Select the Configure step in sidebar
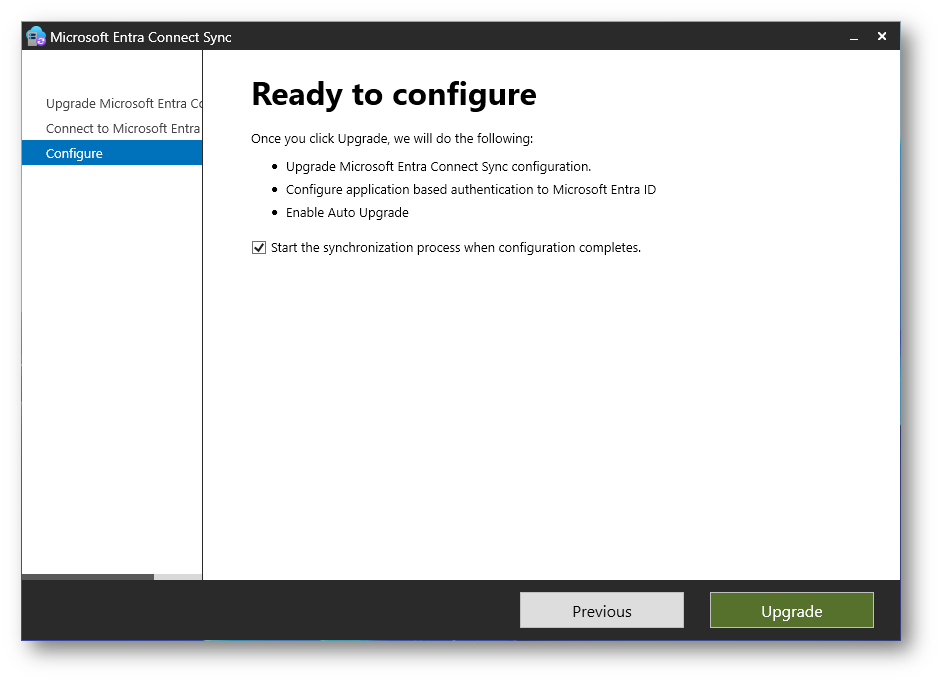The width and height of the screenshot is (943, 683). pyautogui.click(x=112, y=153)
